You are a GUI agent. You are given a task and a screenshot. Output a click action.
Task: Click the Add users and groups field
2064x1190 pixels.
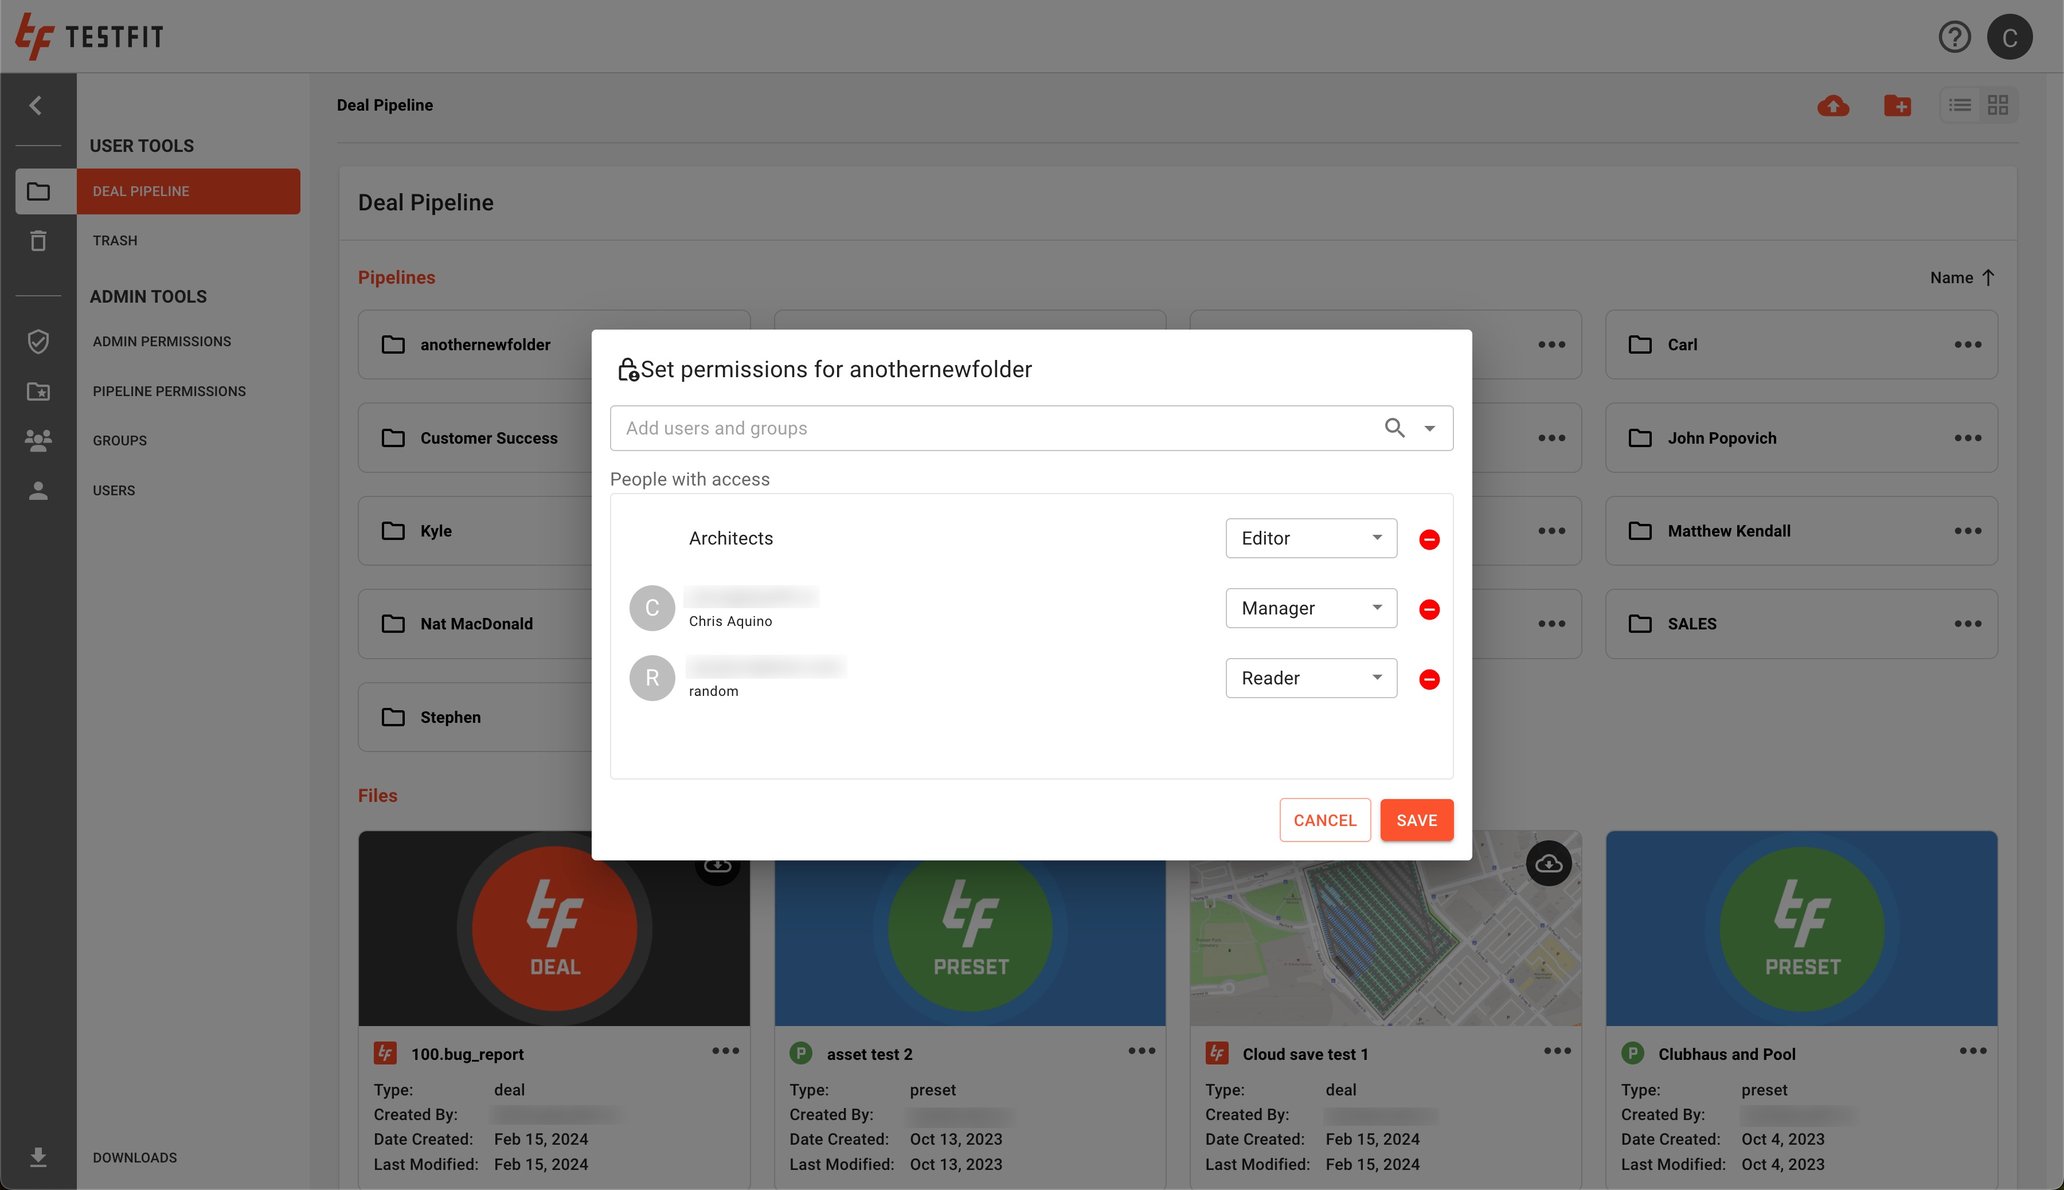click(x=990, y=428)
